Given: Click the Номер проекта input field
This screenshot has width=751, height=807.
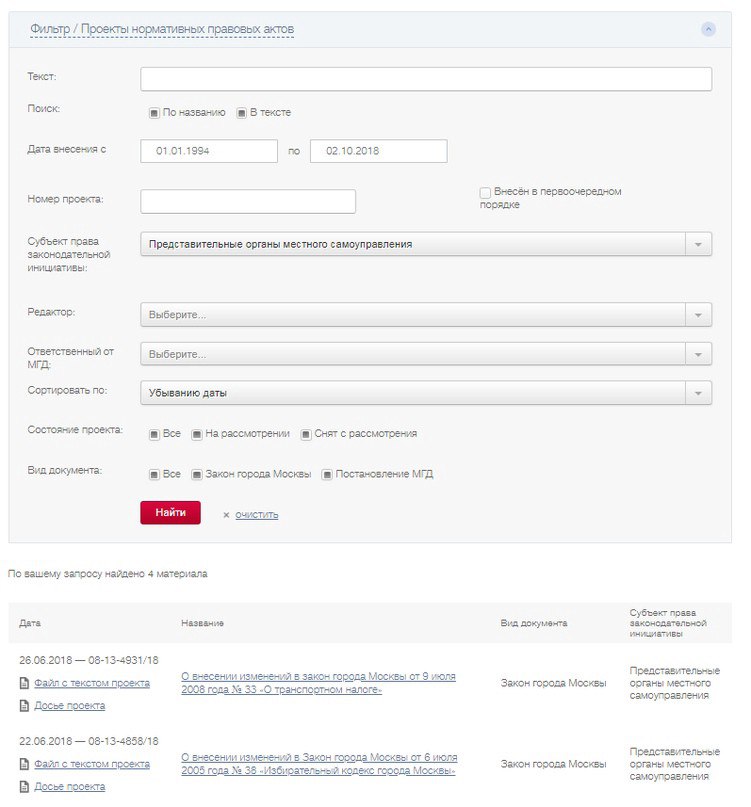Looking at the screenshot, I should [x=248, y=201].
